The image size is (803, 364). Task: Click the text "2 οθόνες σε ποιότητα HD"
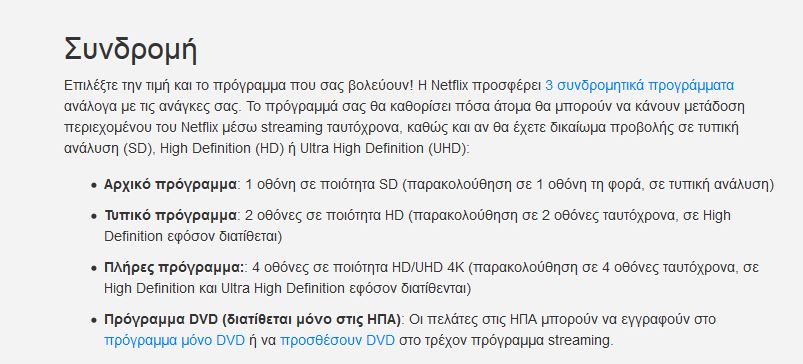325,216
